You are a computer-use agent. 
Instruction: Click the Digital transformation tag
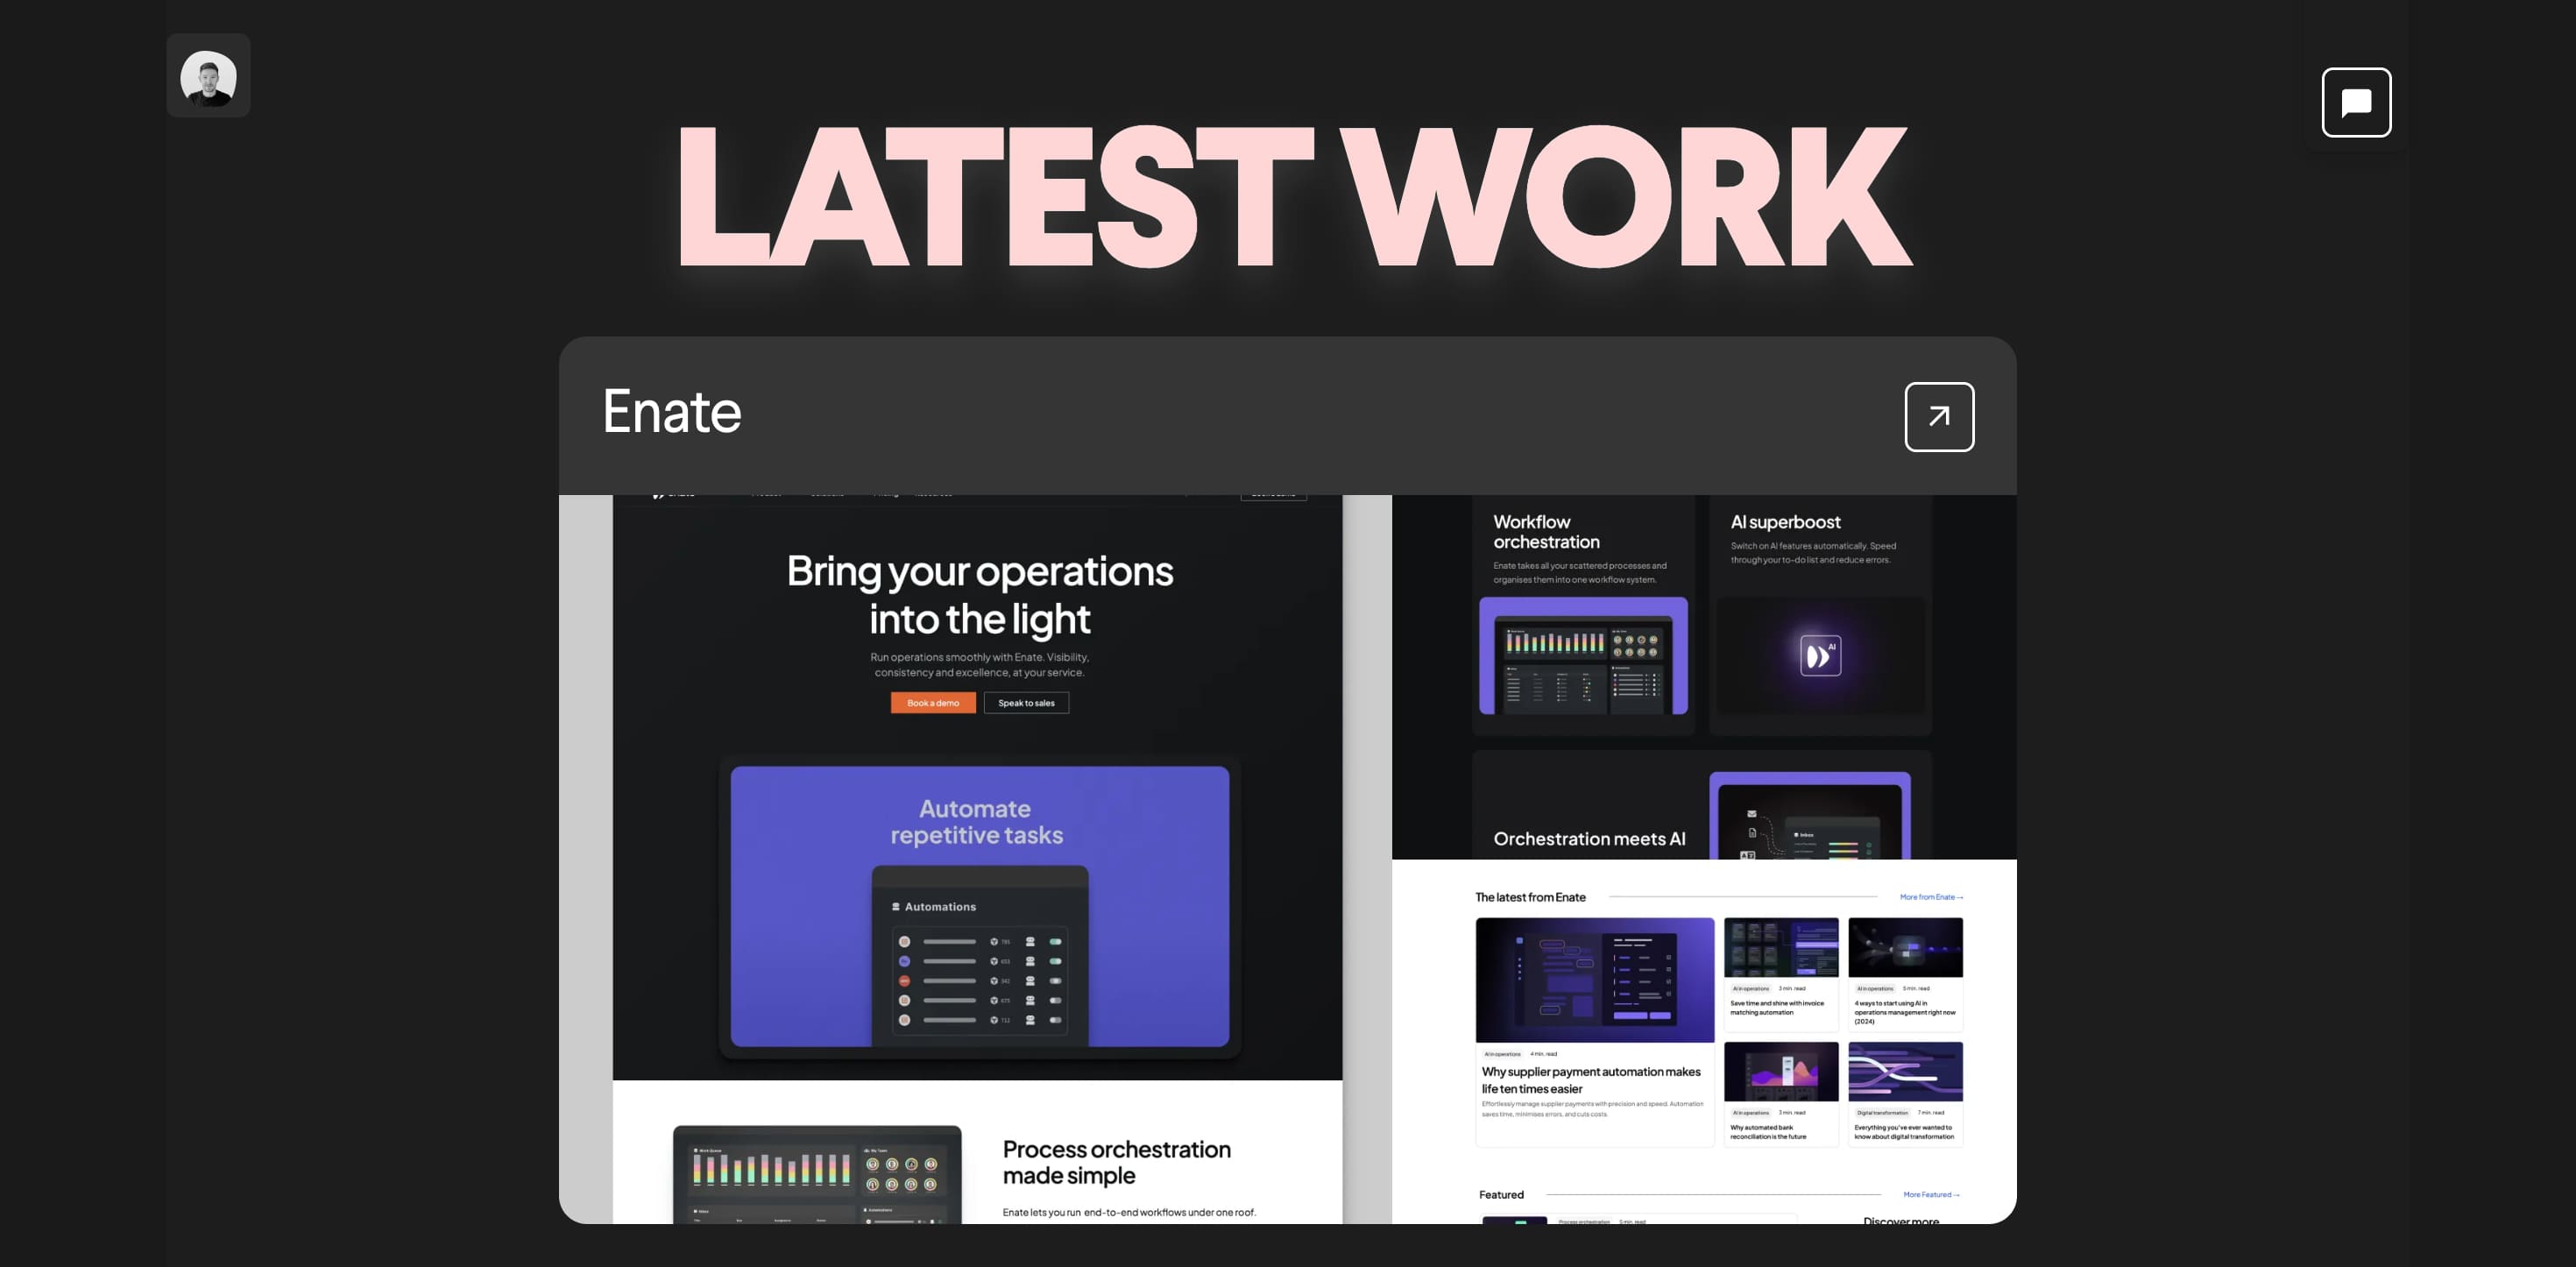coord(1882,1112)
